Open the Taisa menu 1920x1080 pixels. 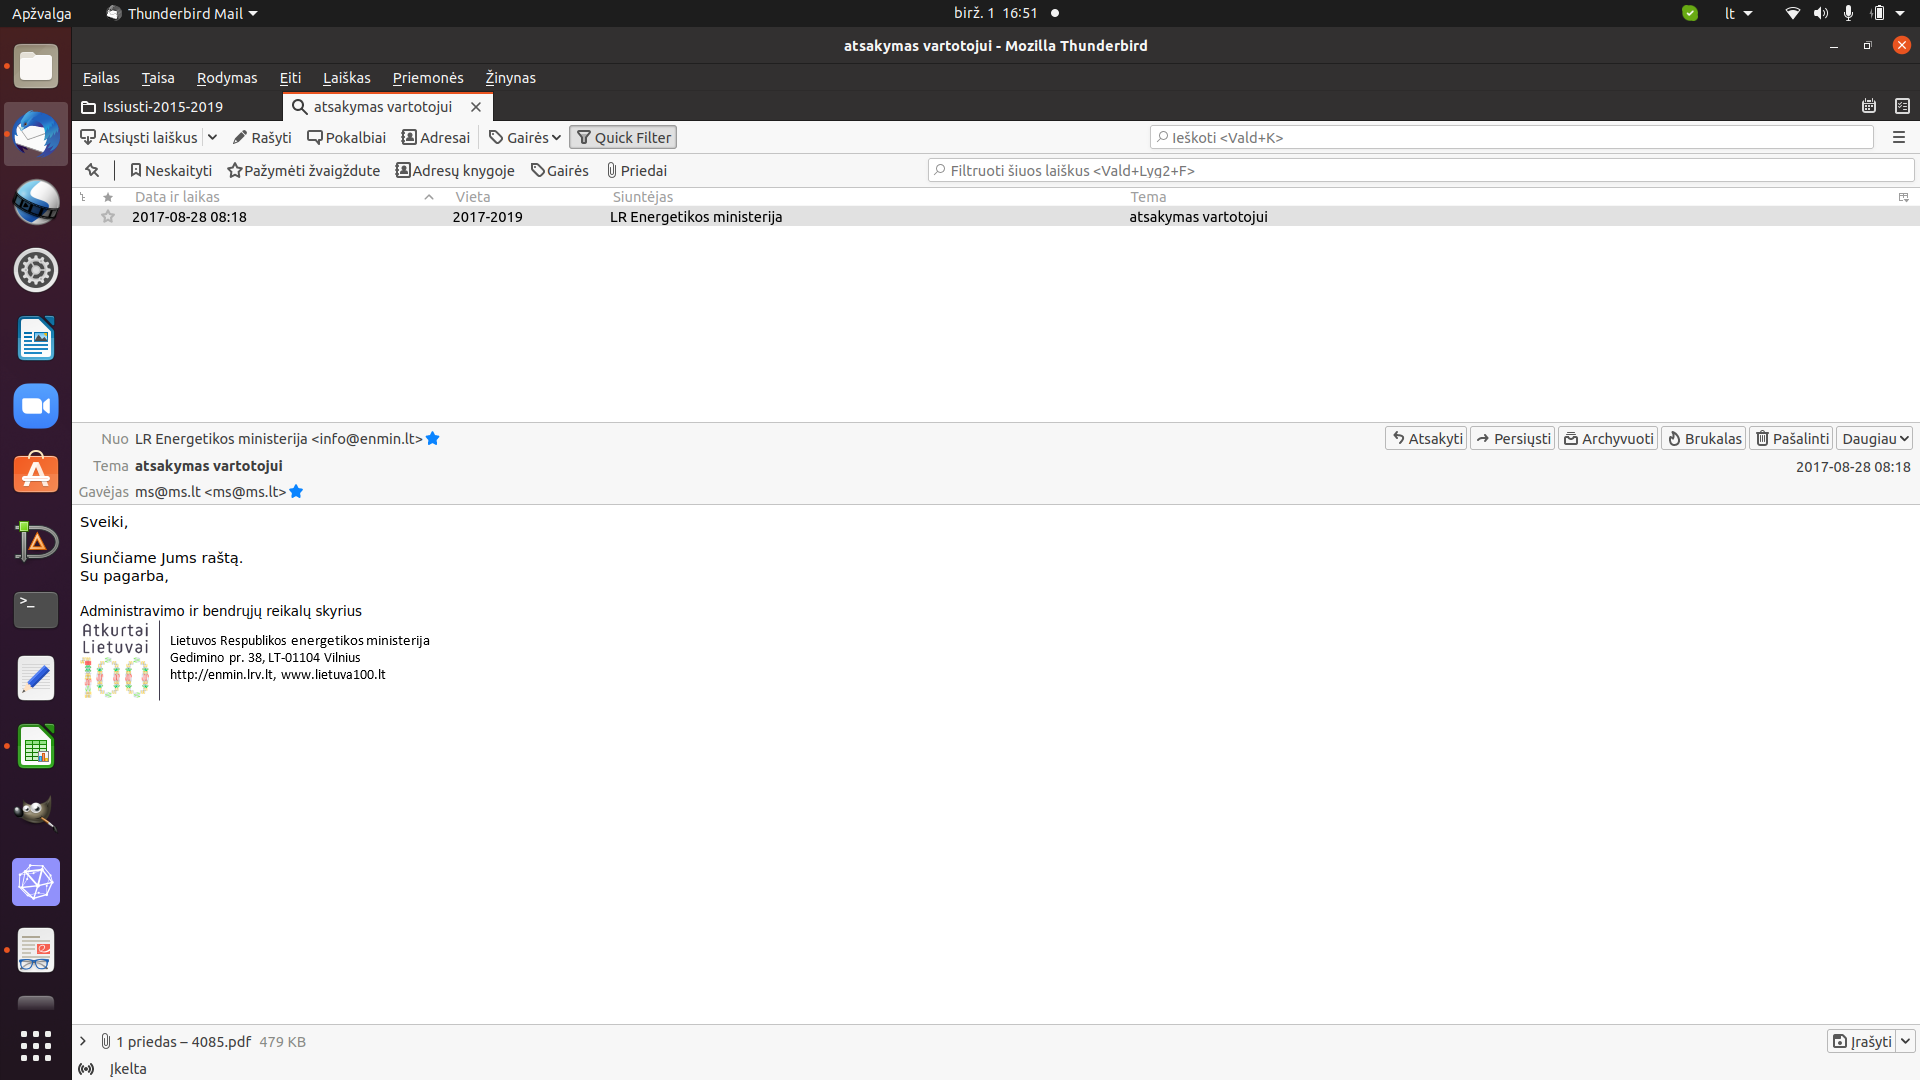[x=158, y=78]
